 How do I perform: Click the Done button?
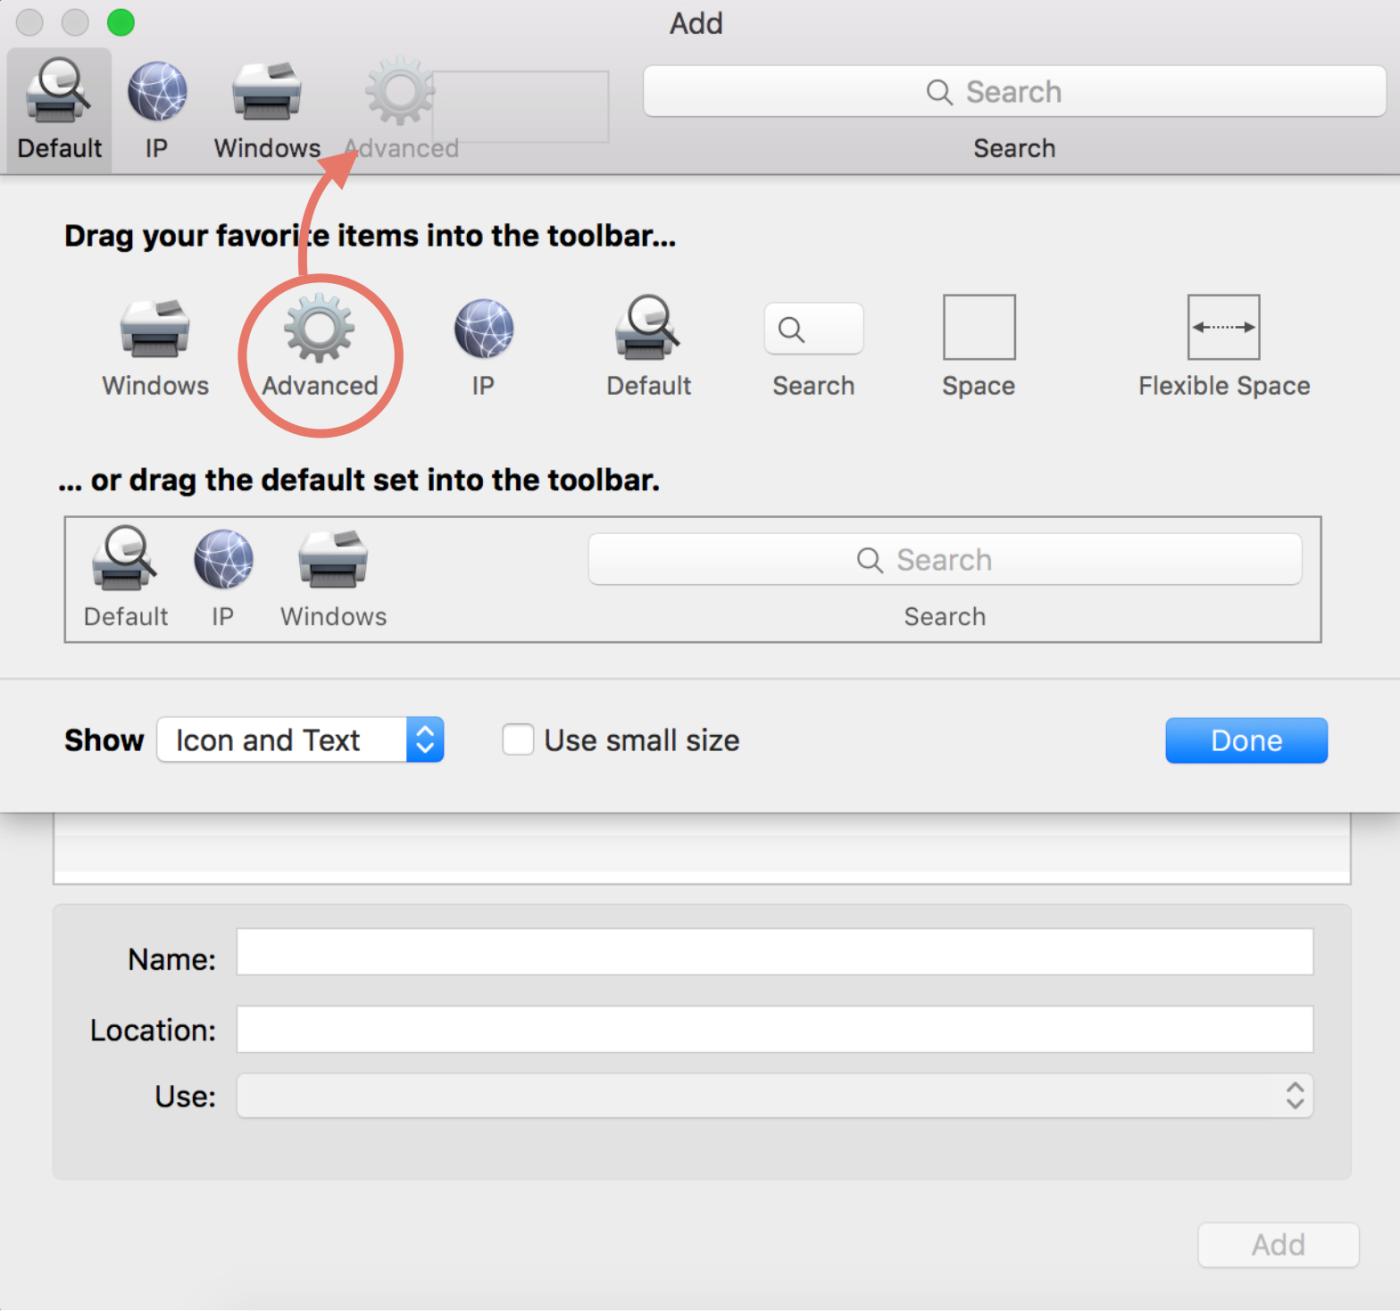point(1246,740)
